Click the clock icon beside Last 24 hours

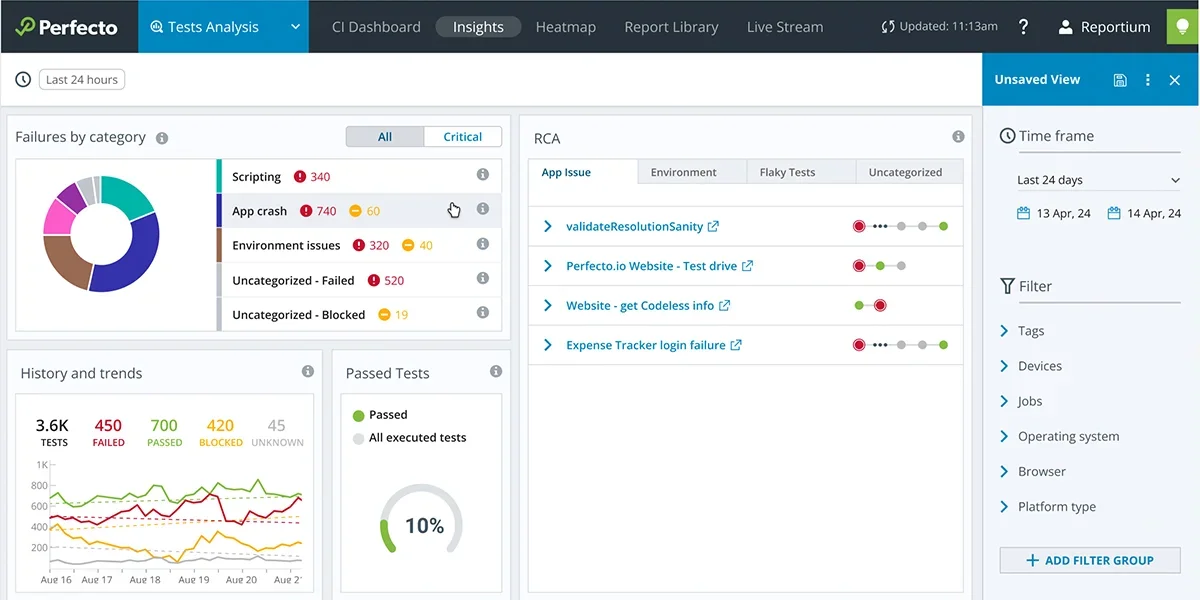click(x=23, y=79)
